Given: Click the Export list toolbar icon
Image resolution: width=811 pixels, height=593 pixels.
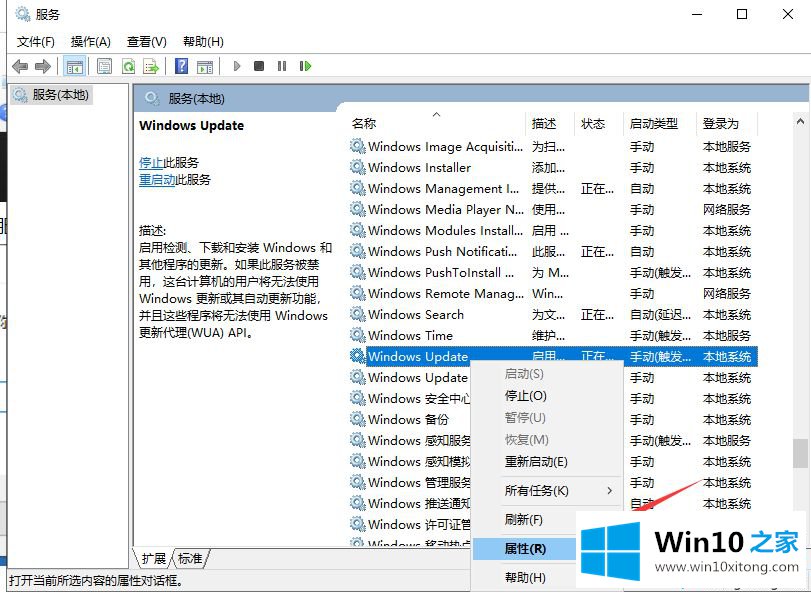Looking at the screenshot, I should tap(152, 66).
